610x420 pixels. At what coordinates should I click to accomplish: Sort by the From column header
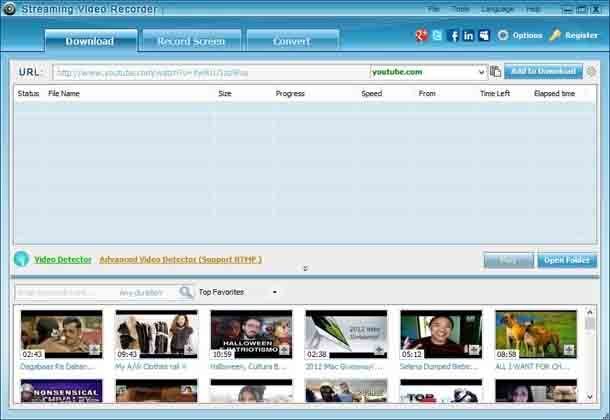(427, 93)
